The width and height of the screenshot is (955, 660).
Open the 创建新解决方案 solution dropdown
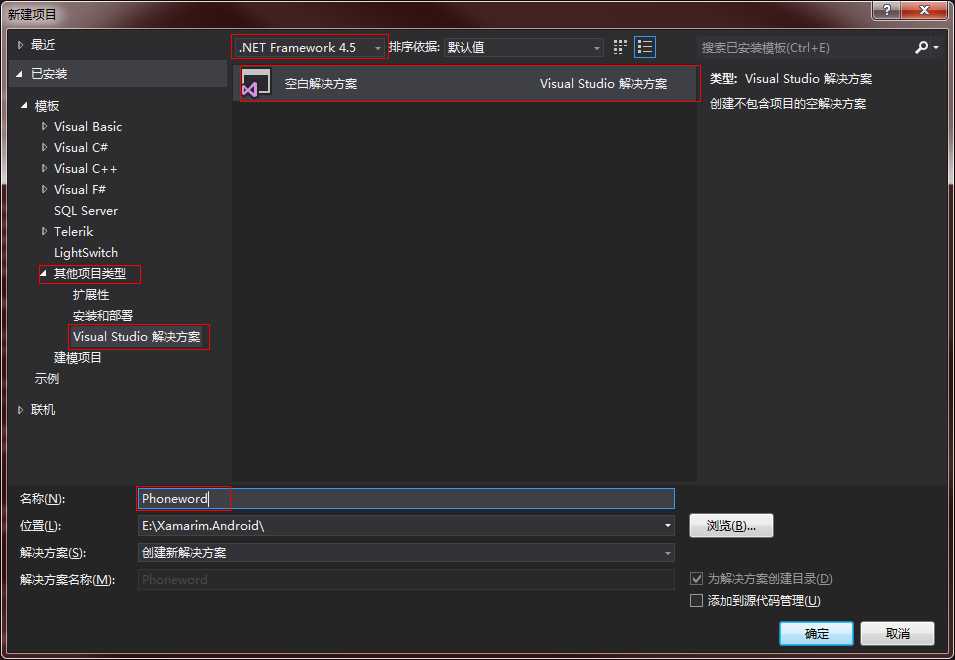click(406, 553)
